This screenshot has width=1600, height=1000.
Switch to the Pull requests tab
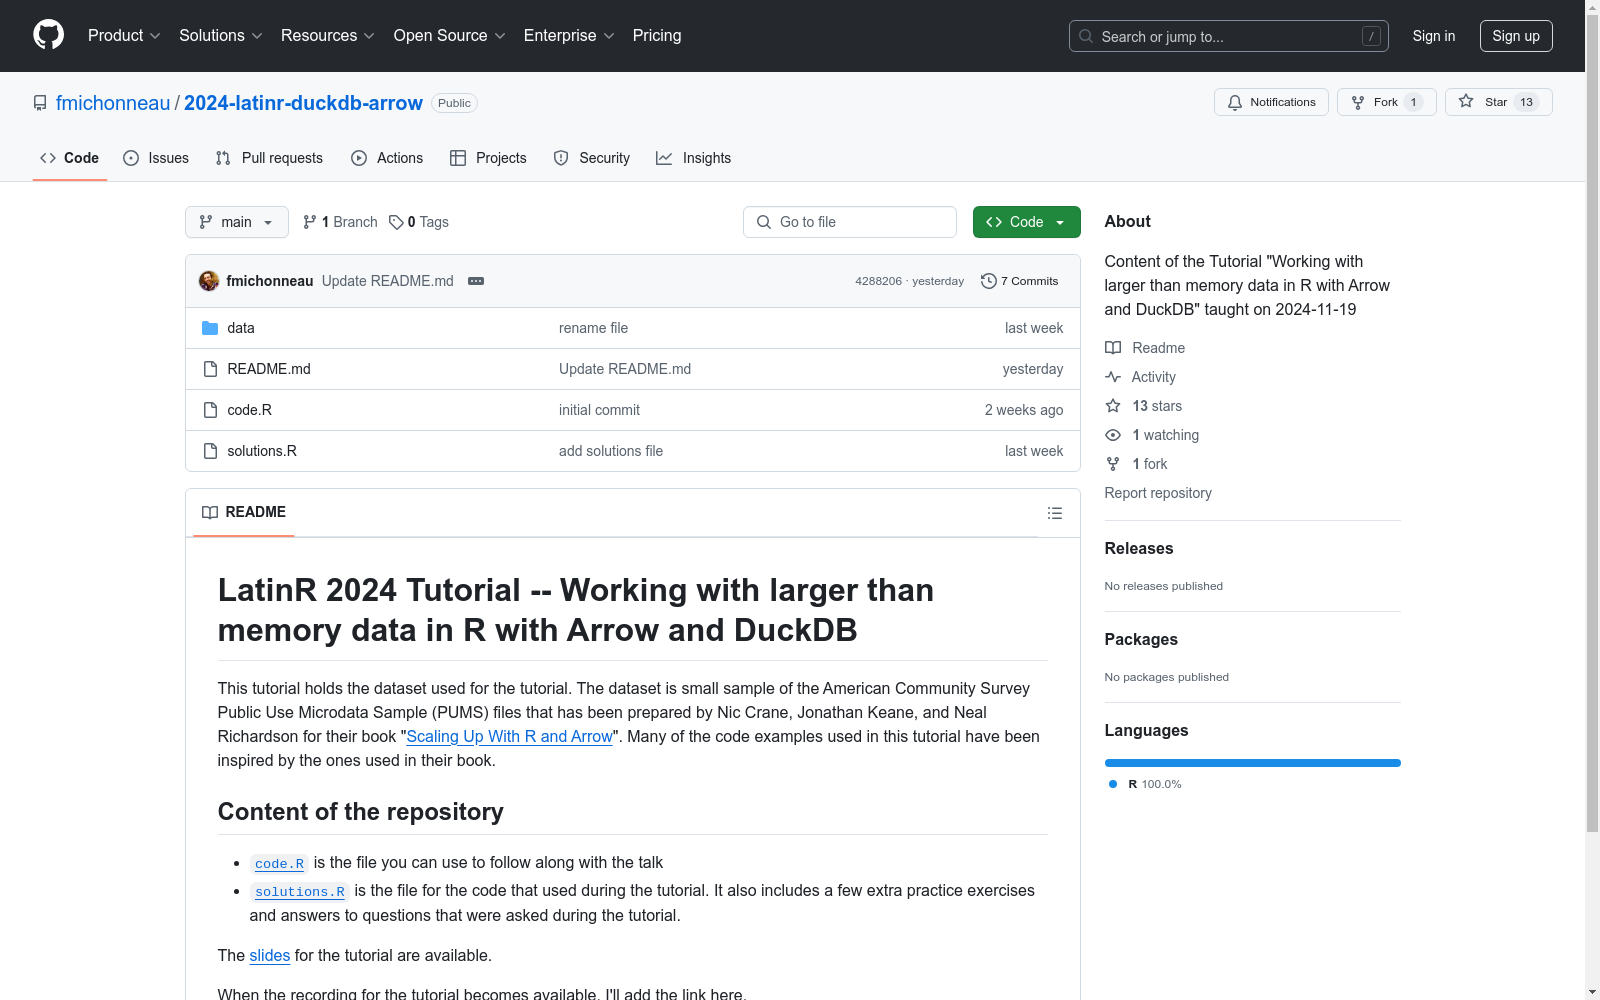tap(269, 158)
